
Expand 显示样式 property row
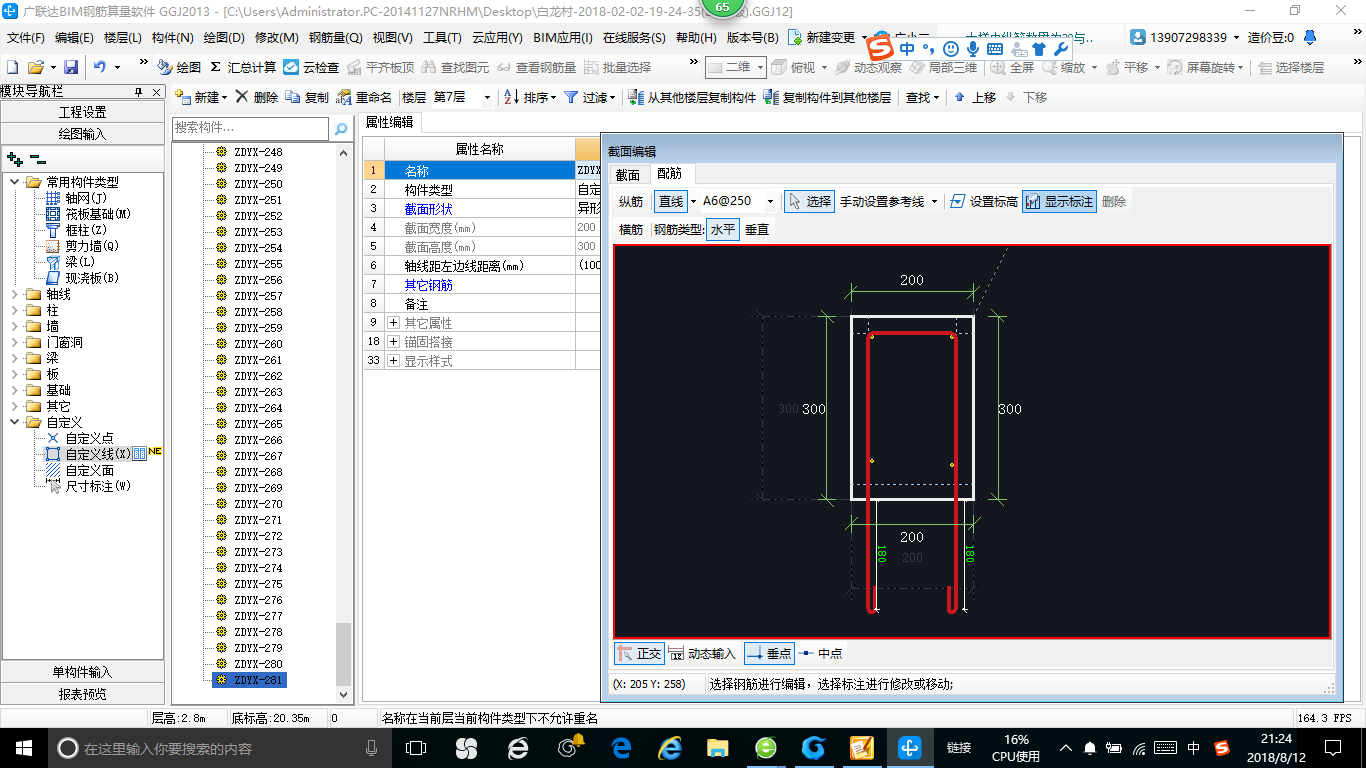point(394,361)
